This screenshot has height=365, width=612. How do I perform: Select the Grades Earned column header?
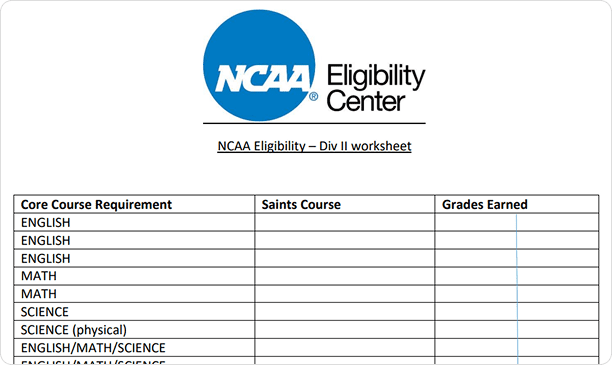[484, 205]
